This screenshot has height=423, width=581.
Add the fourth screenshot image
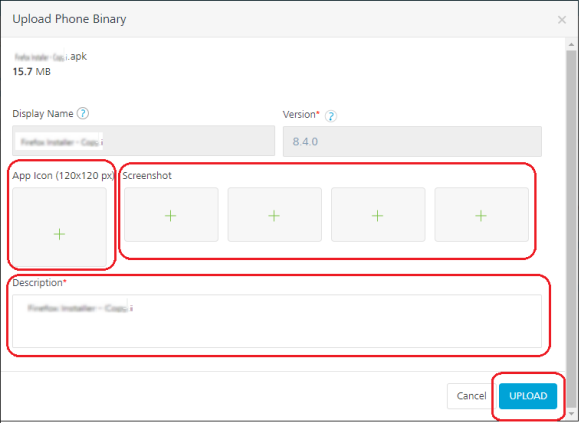[481, 215]
